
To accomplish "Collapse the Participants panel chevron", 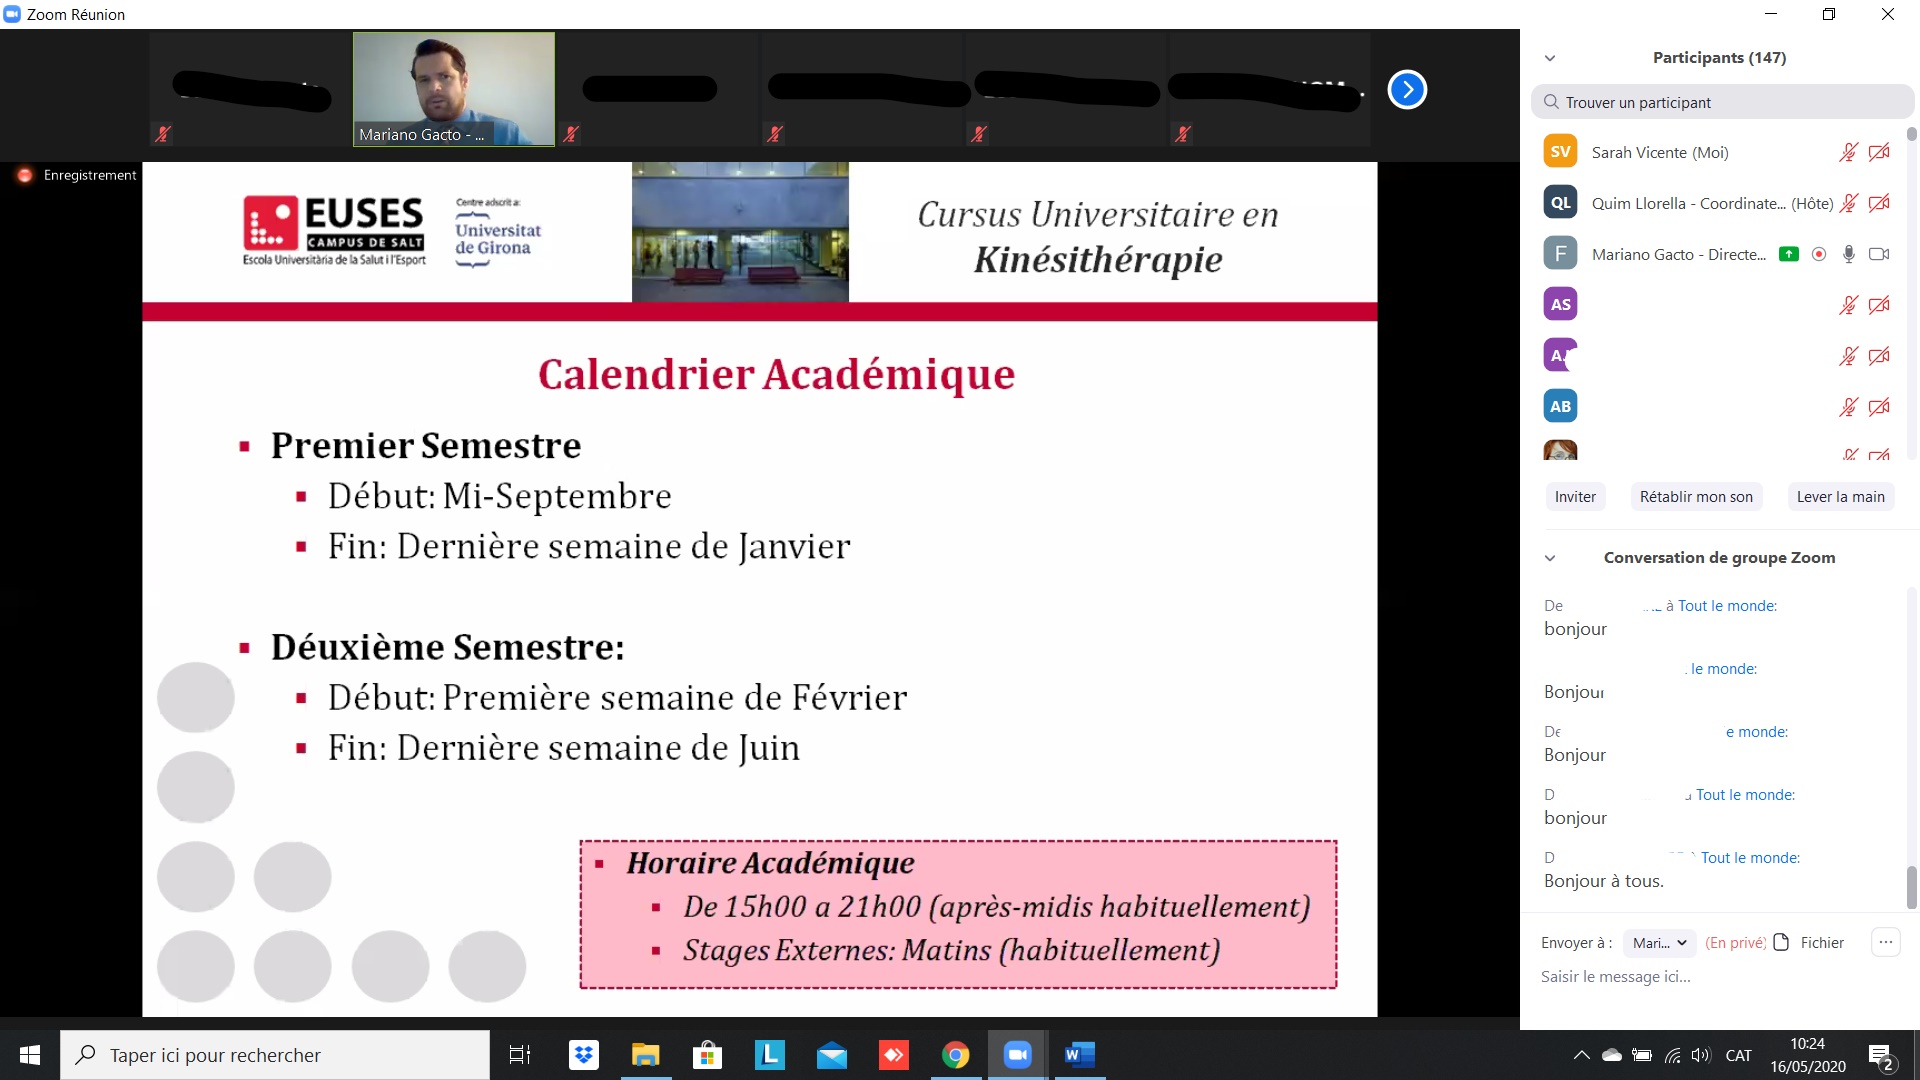I will click(x=1550, y=58).
